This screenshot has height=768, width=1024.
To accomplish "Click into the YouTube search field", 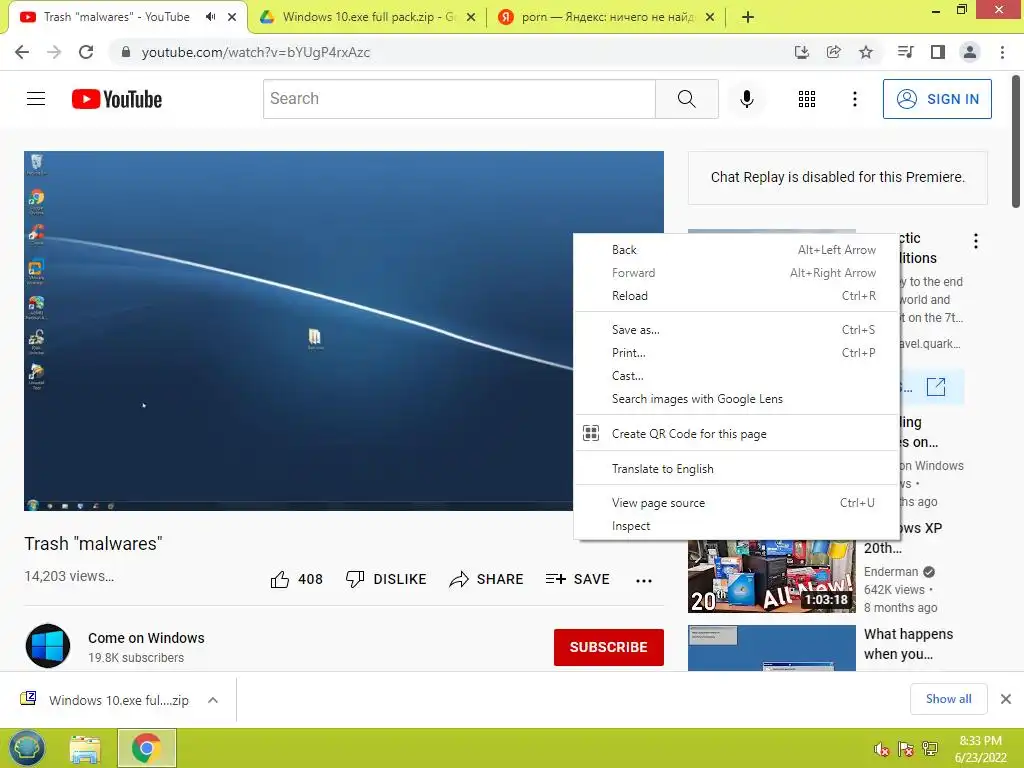I will point(459,99).
